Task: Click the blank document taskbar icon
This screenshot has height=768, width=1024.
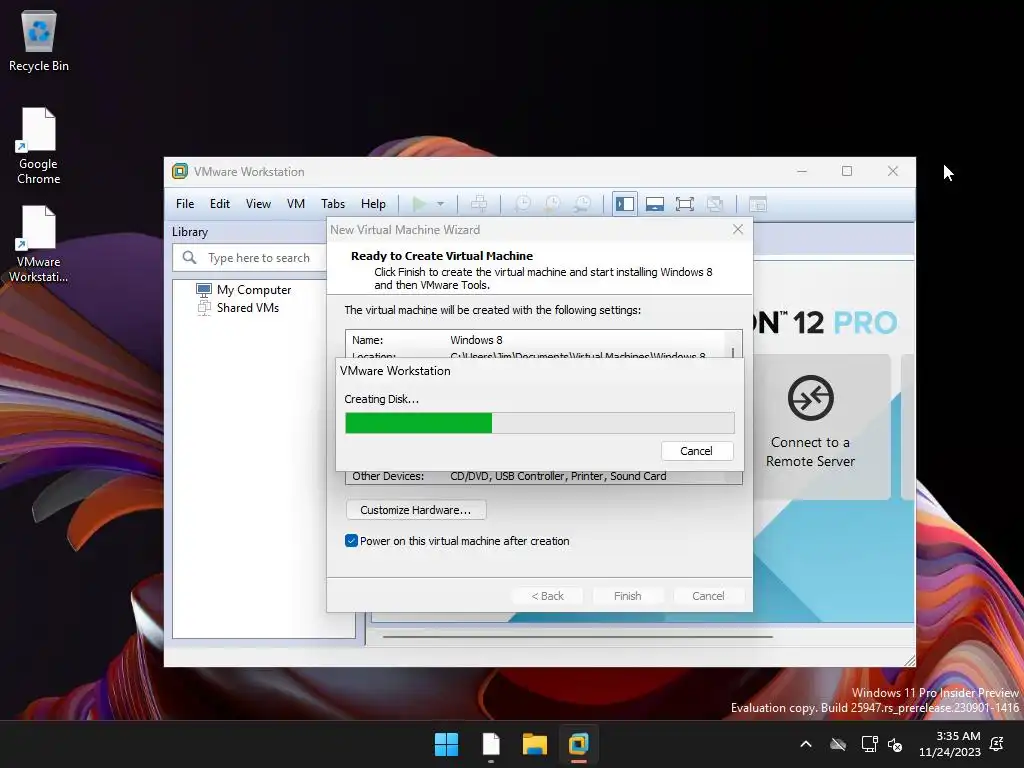Action: coord(491,744)
